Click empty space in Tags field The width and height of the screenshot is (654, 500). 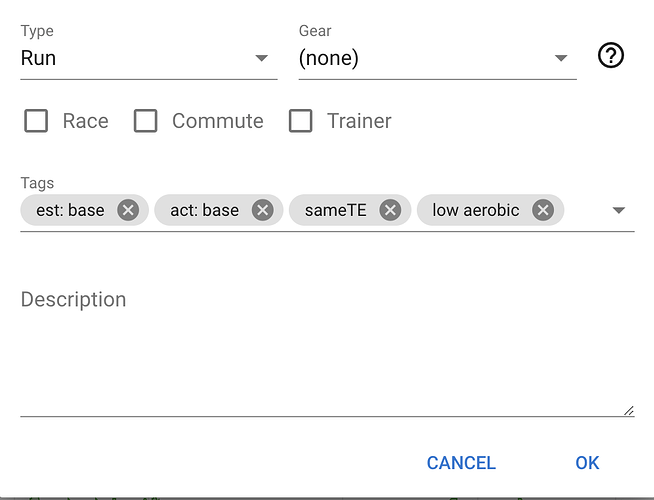586,210
